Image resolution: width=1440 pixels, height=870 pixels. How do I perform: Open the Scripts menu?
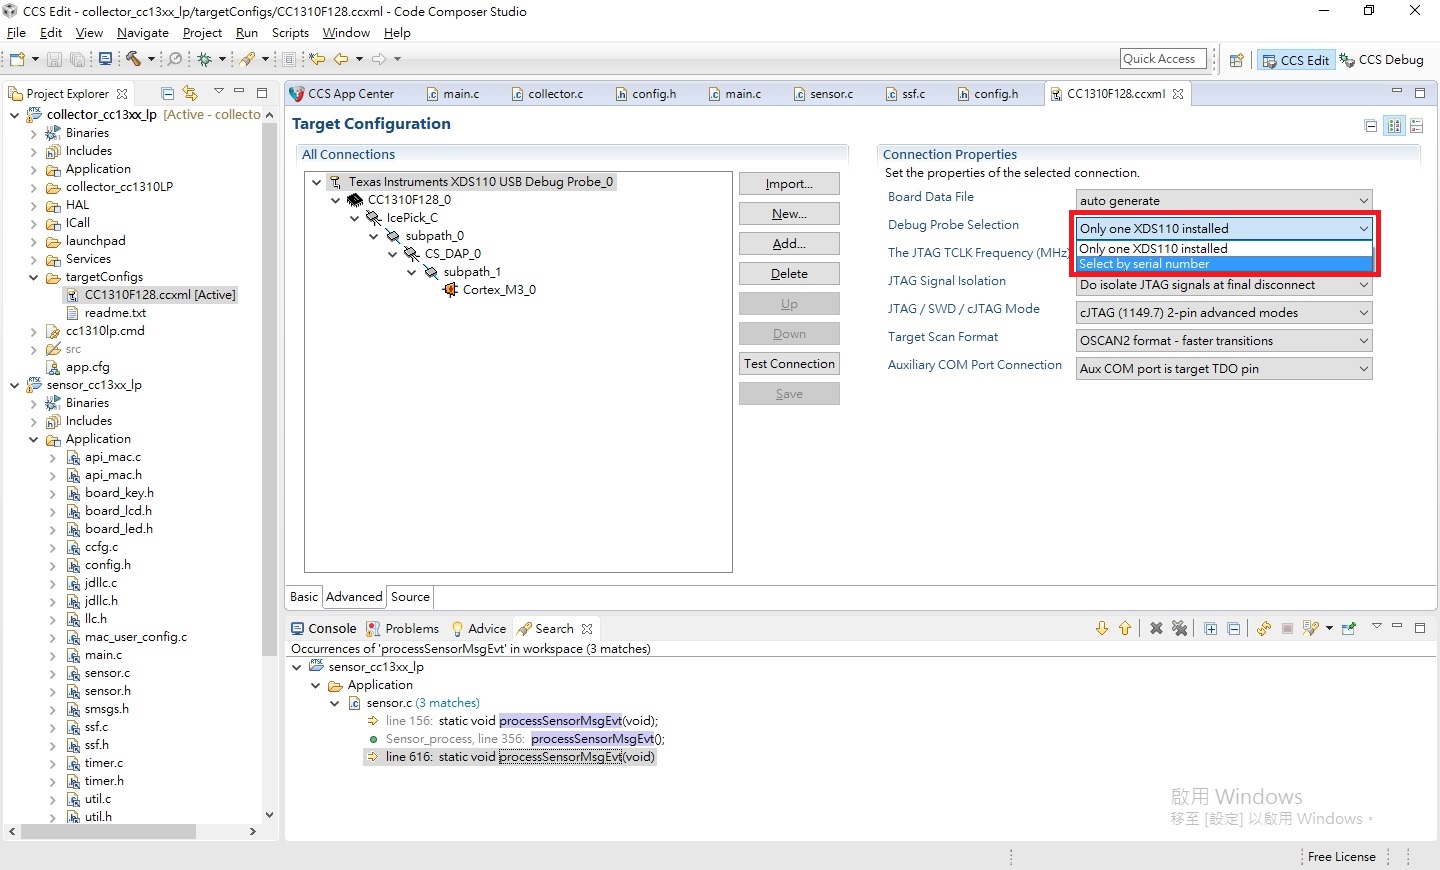tap(290, 33)
